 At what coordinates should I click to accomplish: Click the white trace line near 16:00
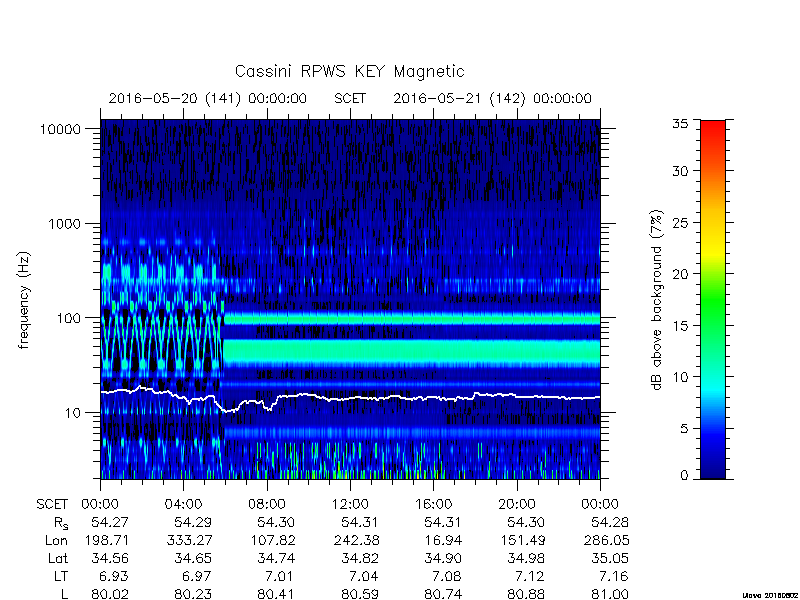[x=433, y=398]
